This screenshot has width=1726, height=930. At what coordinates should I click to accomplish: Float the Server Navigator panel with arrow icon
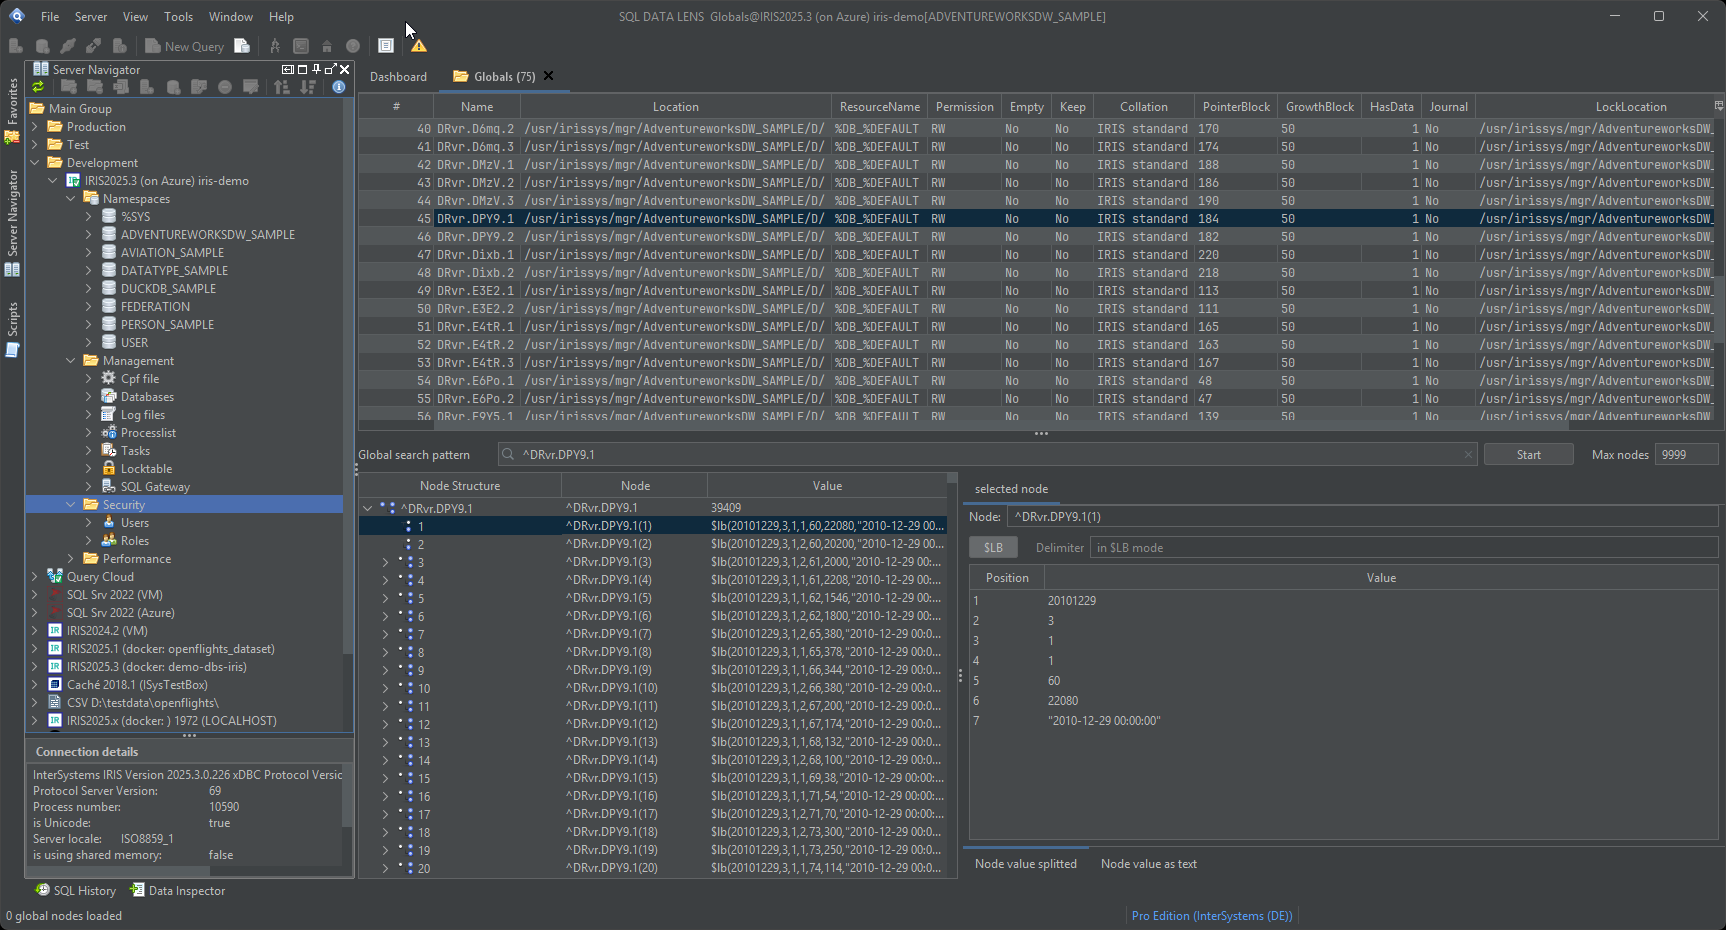tap(330, 69)
